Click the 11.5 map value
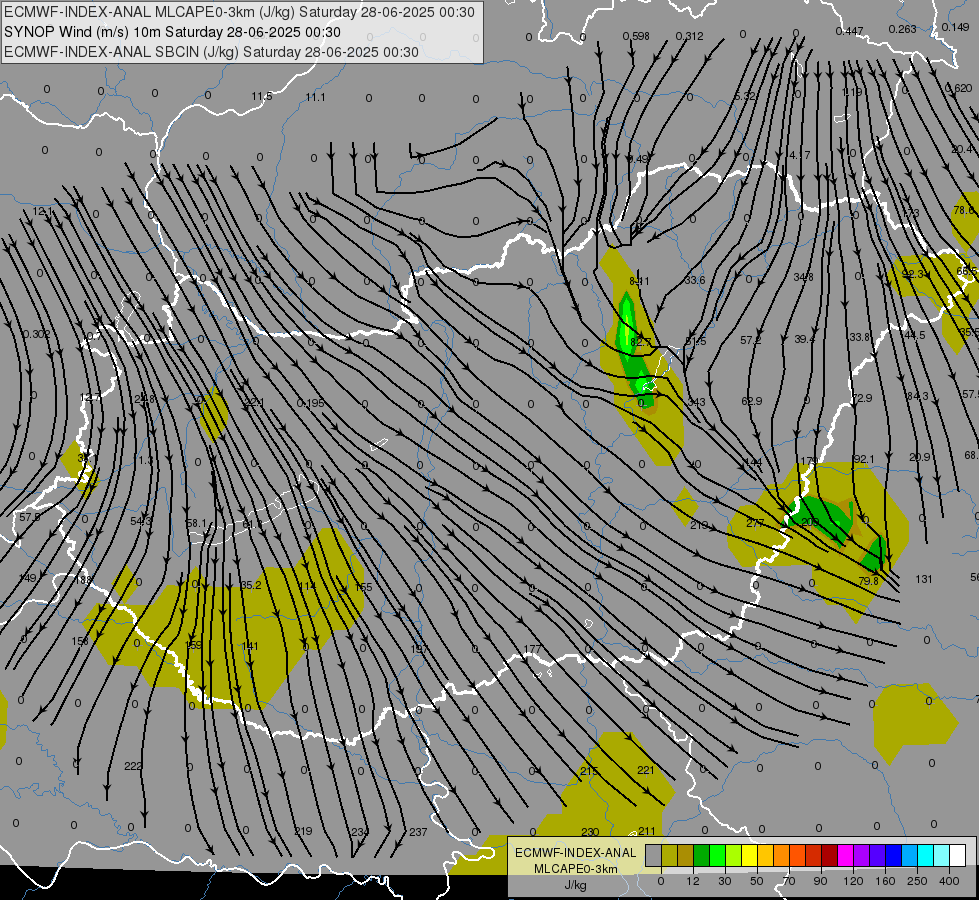 point(262,96)
